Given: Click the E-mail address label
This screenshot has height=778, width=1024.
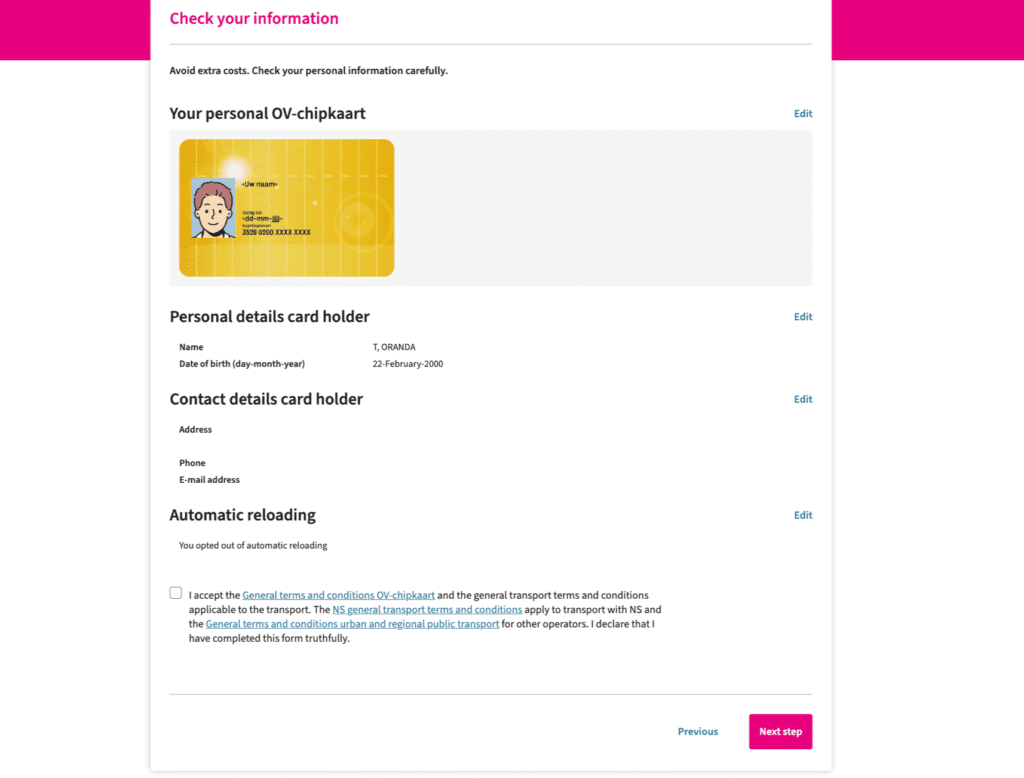Looking at the screenshot, I should point(209,480).
